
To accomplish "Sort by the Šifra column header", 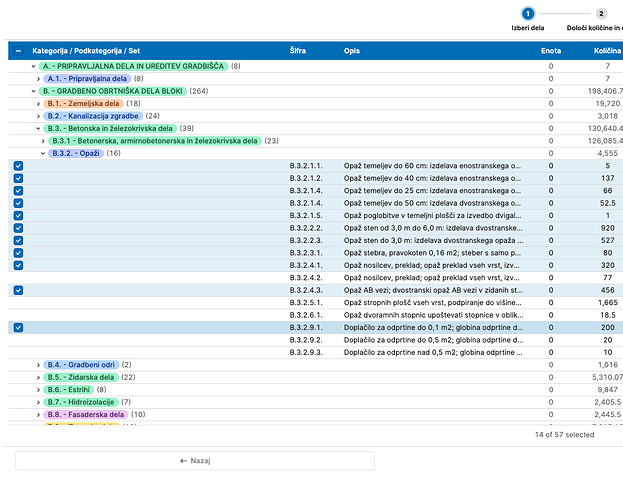I will [298, 51].
